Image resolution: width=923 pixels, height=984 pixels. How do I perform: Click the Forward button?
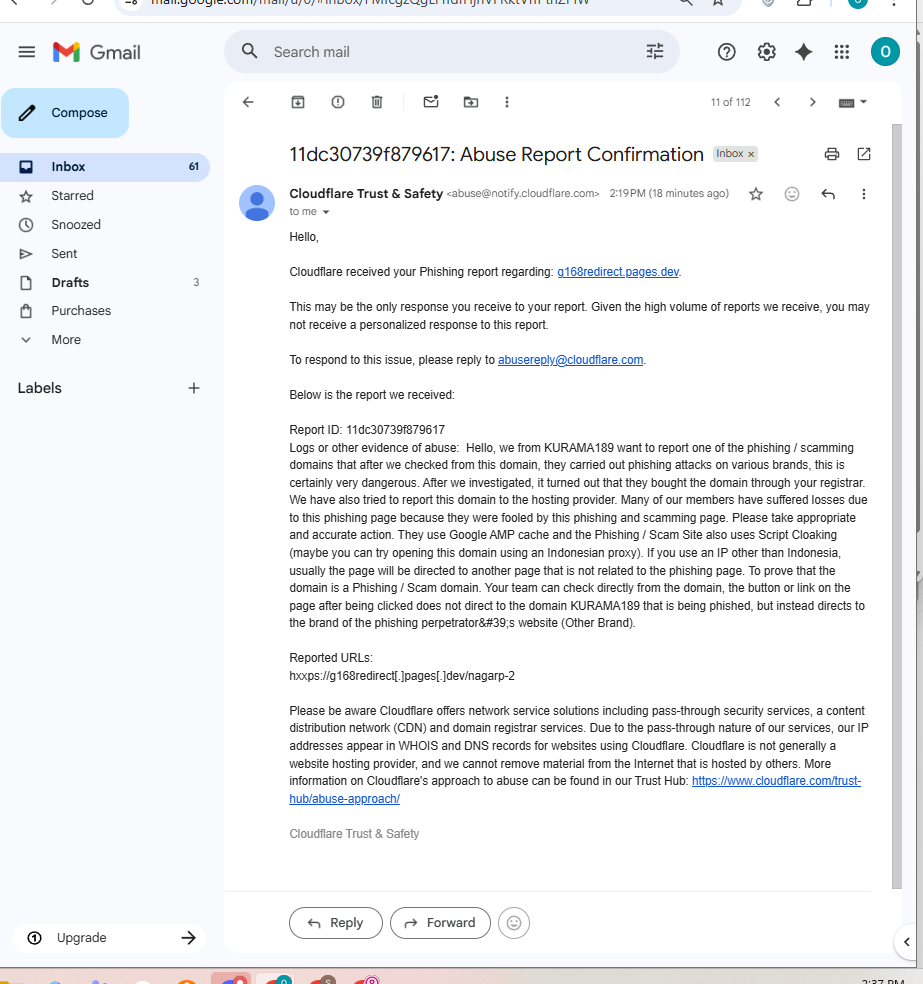tap(440, 923)
